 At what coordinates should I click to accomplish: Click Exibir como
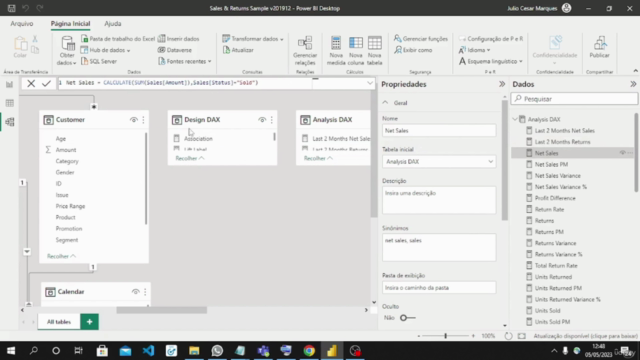click(x=413, y=50)
